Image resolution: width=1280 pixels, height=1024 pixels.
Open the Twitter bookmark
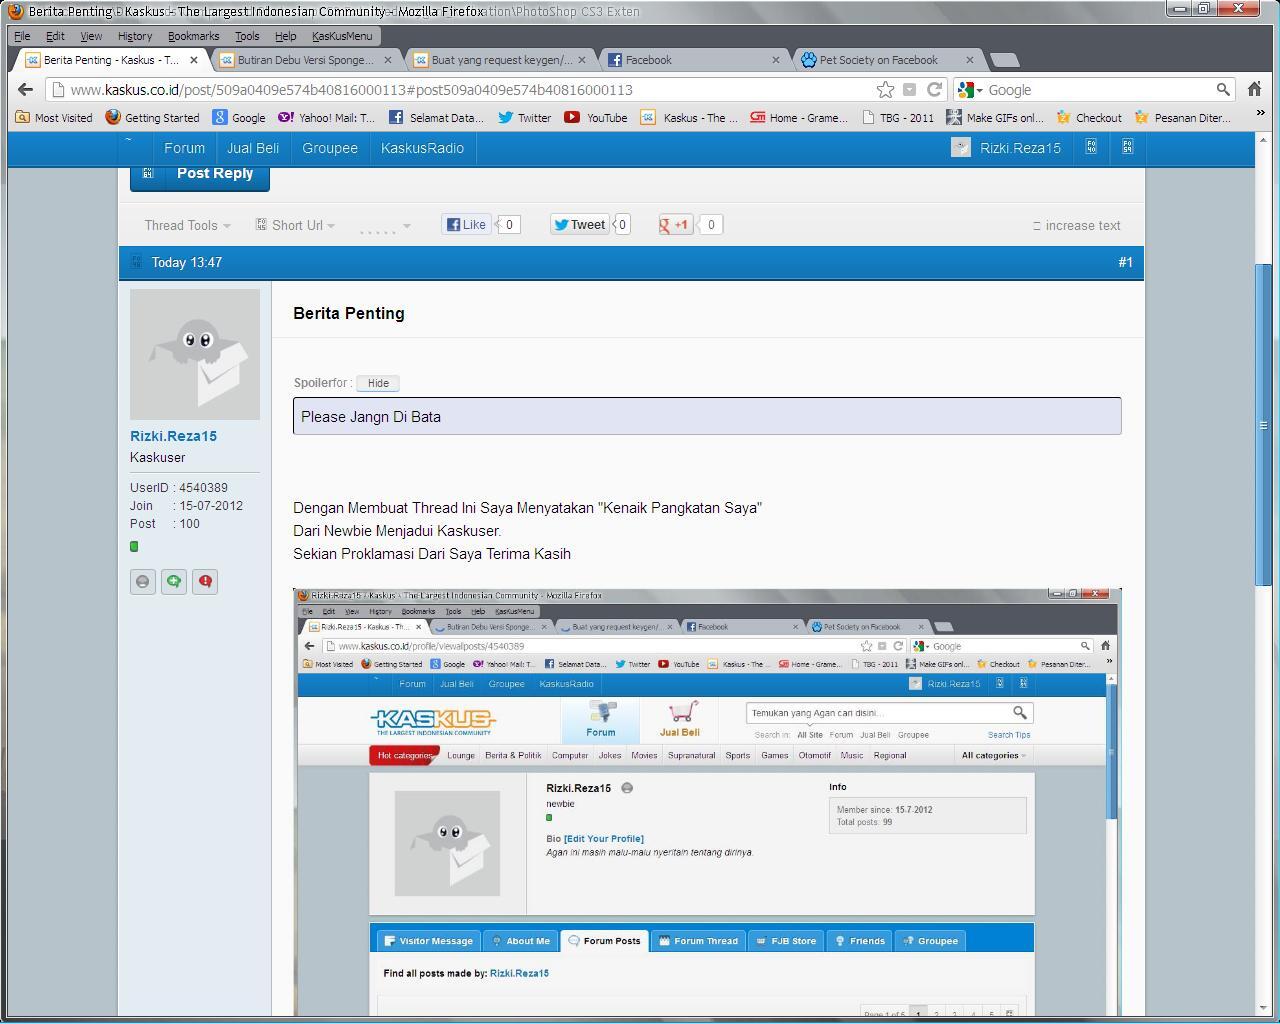[x=524, y=117]
